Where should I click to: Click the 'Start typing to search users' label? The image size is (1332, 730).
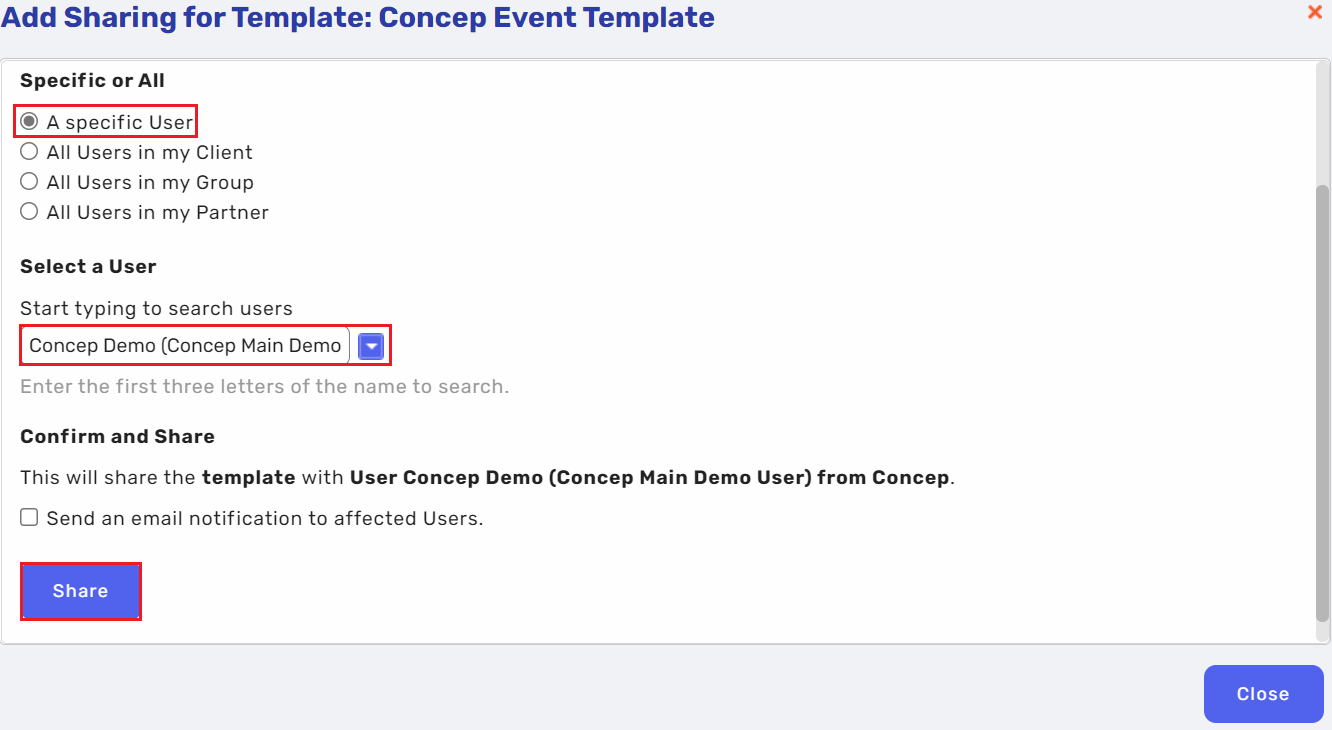coord(156,308)
